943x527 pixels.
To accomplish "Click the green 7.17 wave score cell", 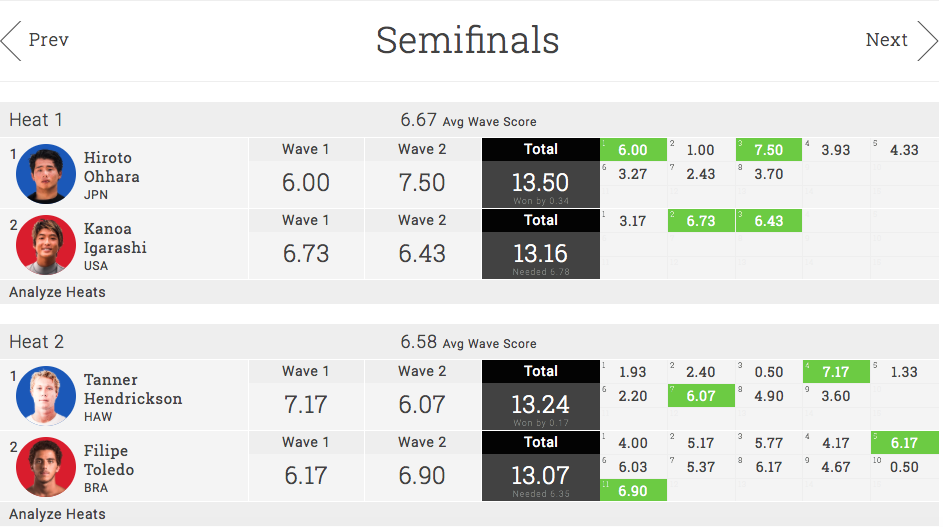I will pyautogui.click(x=835, y=372).
